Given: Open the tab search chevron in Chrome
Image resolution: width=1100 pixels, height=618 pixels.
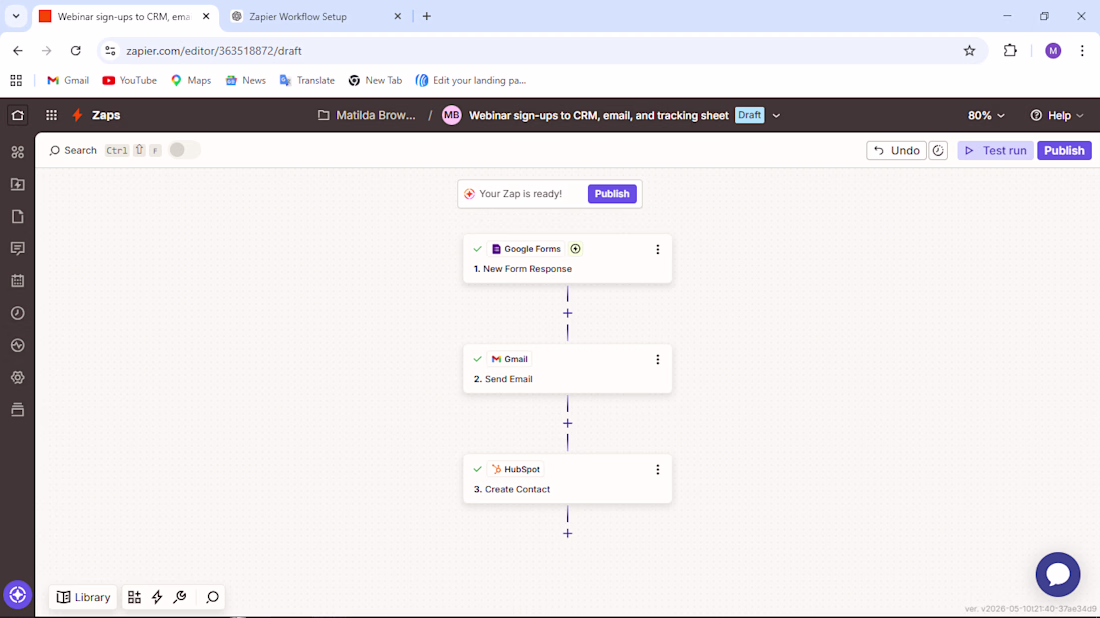Looking at the screenshot, I should click(x=15, y=16).
